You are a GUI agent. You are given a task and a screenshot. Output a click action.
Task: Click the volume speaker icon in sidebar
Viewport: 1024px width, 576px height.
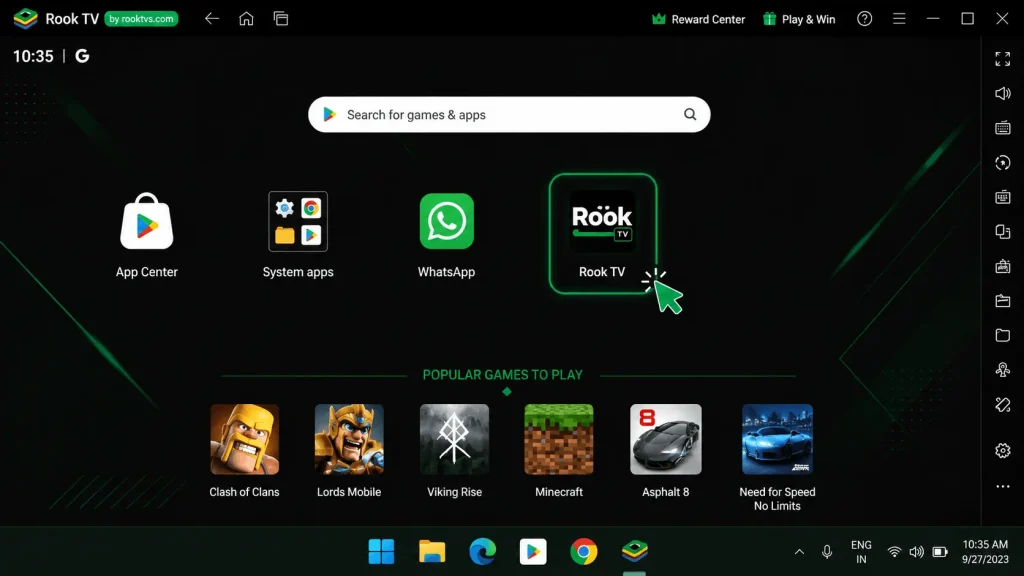click(x=1002, y=93)
